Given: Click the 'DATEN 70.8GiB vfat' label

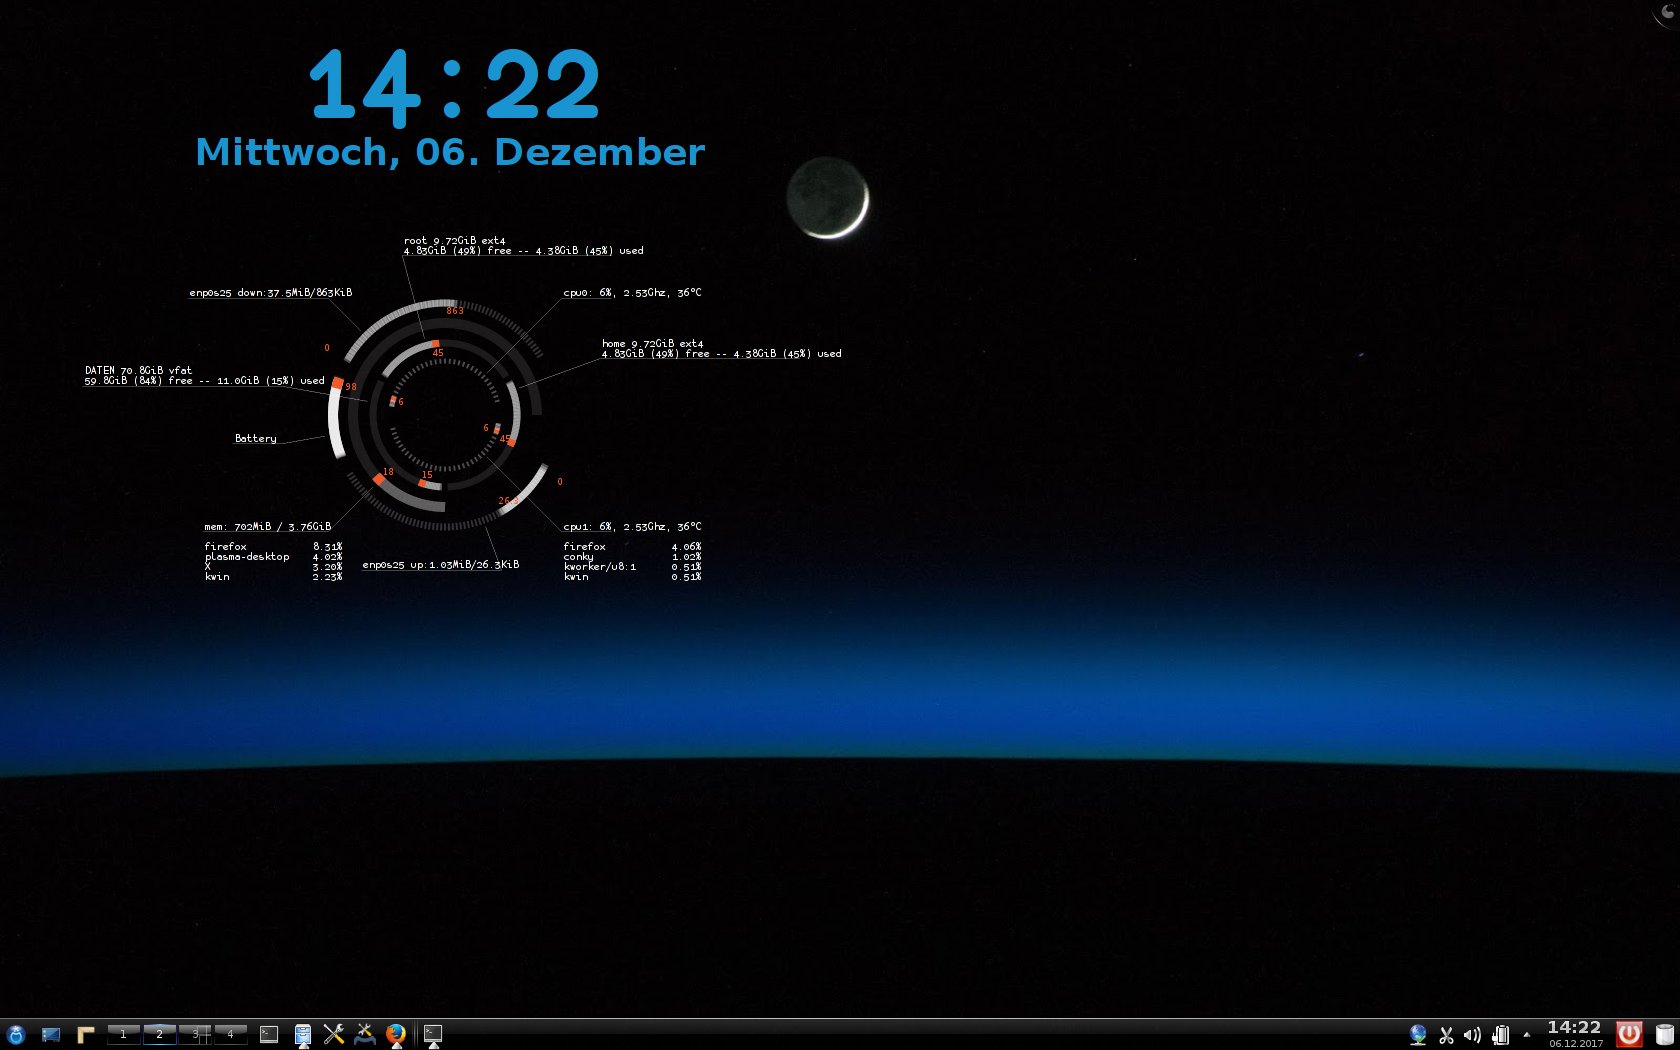Looking at the screenshot, I should click(138, 371).
